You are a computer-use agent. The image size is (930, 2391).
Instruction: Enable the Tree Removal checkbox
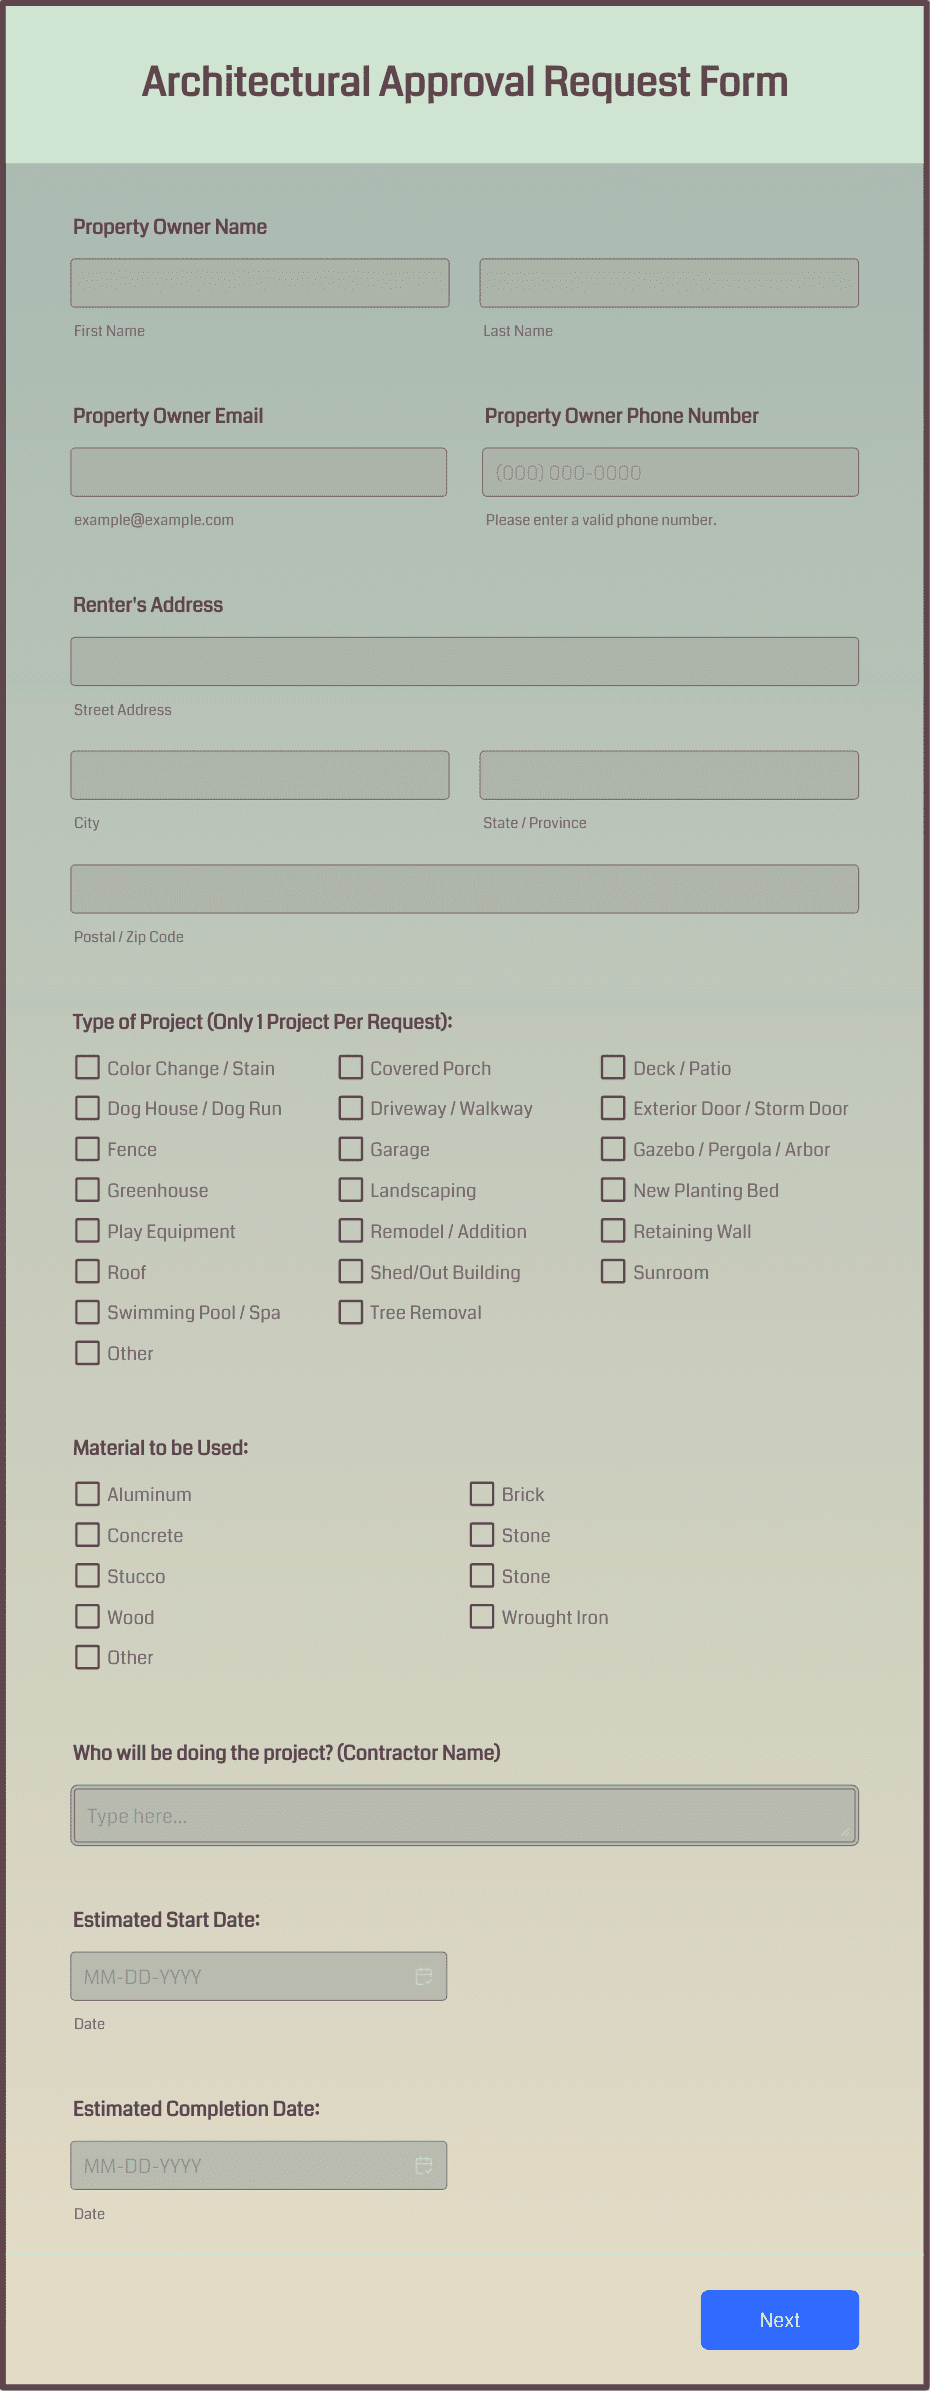point(350,1312)
